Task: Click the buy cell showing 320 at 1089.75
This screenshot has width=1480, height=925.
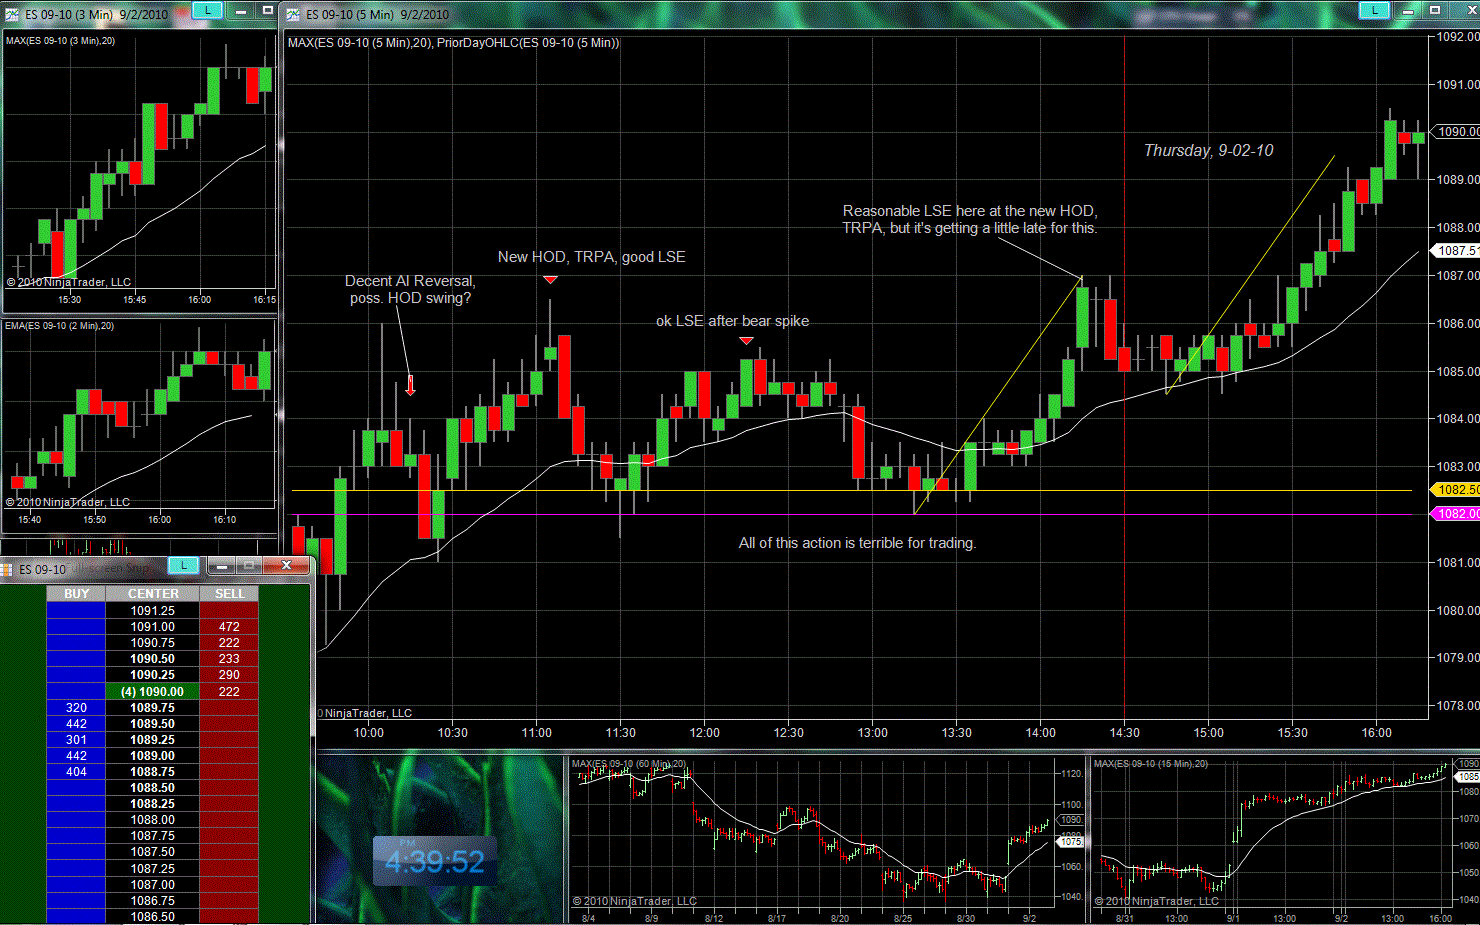Action: [x=76, y=708]
